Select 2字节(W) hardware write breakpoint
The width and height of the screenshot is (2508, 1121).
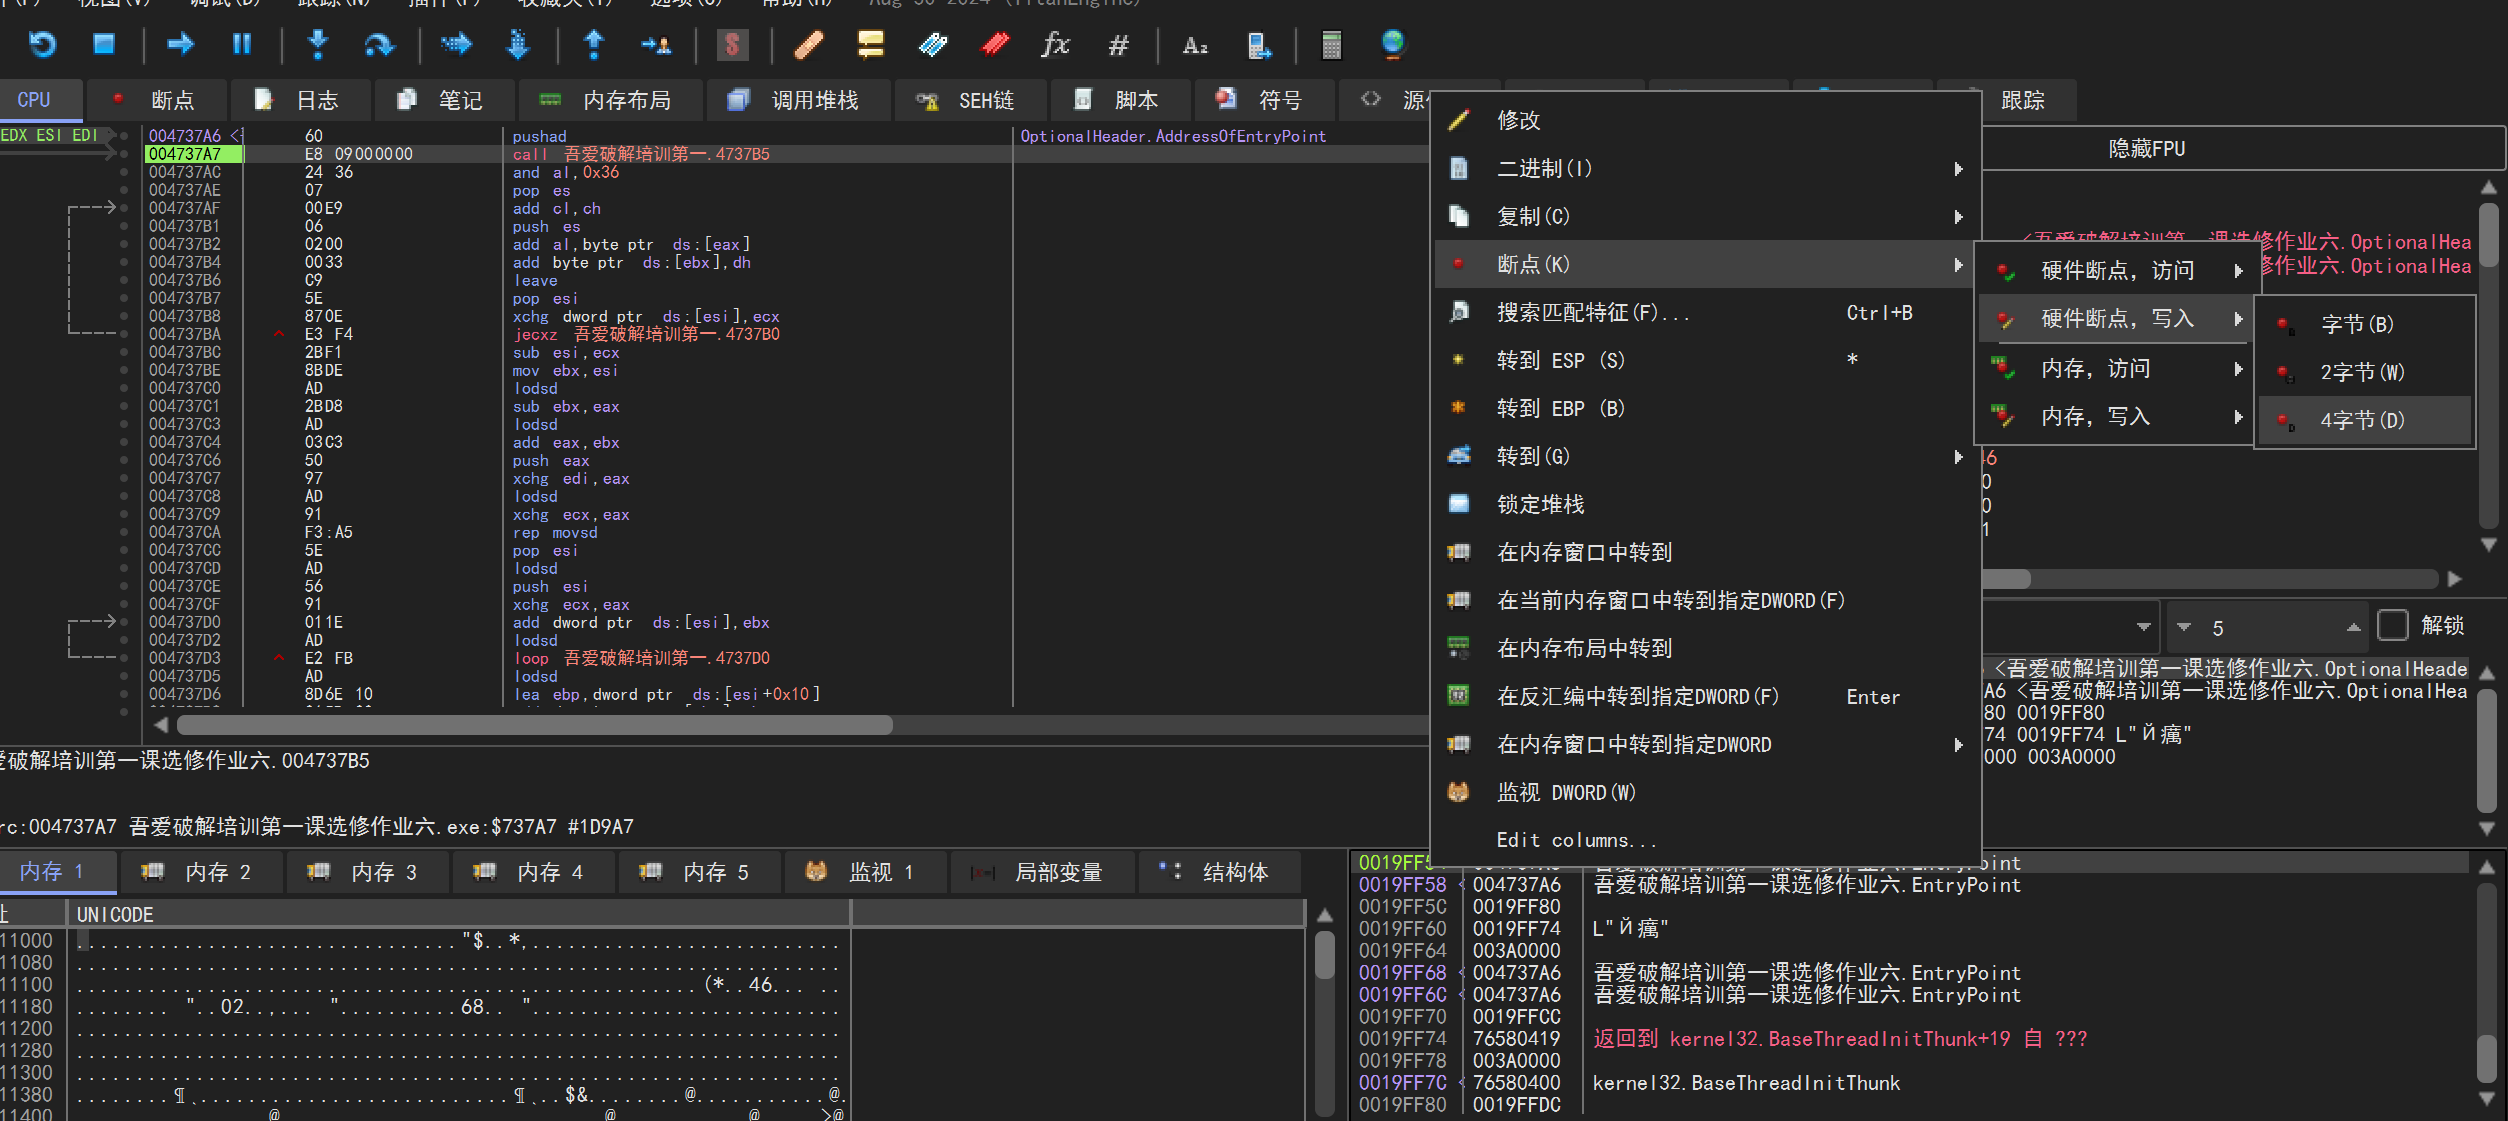[x=2365, y=372]
